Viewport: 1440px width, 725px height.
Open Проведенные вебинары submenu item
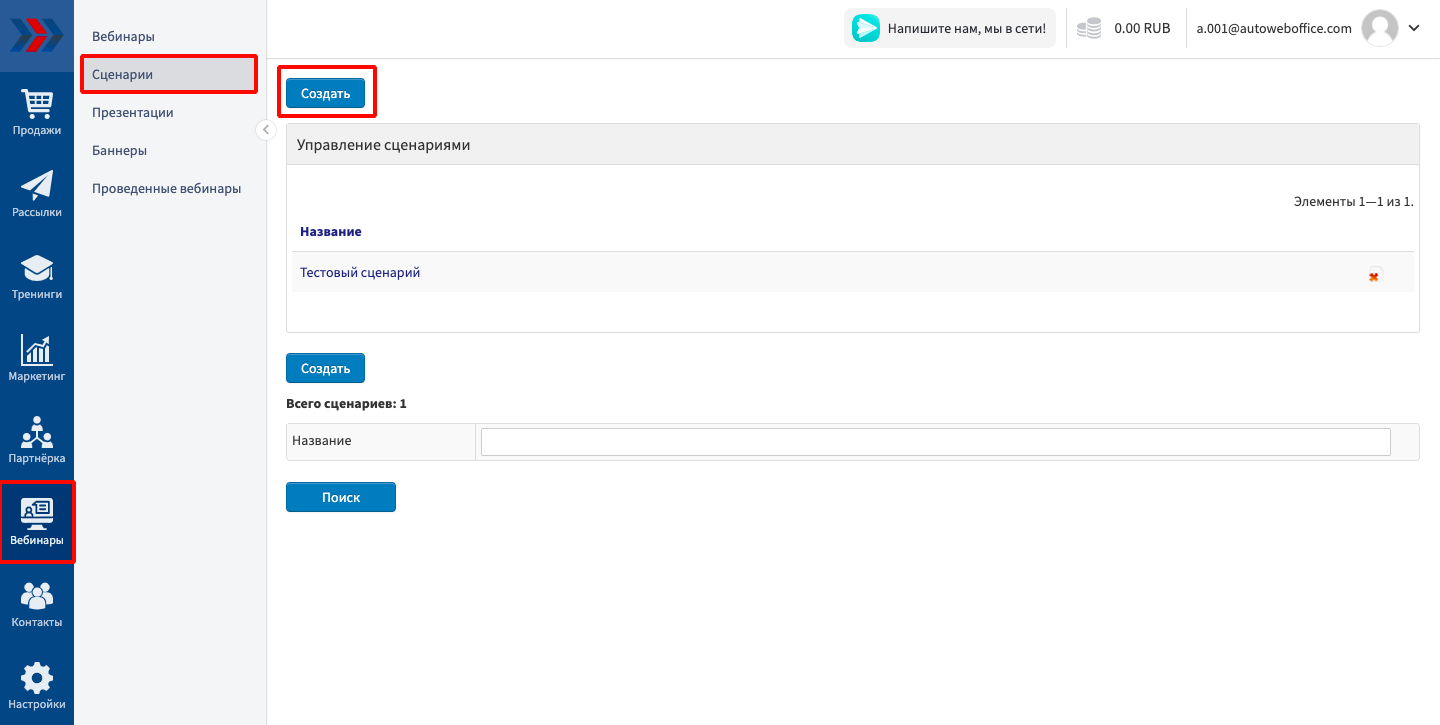[x=166, y=189]
